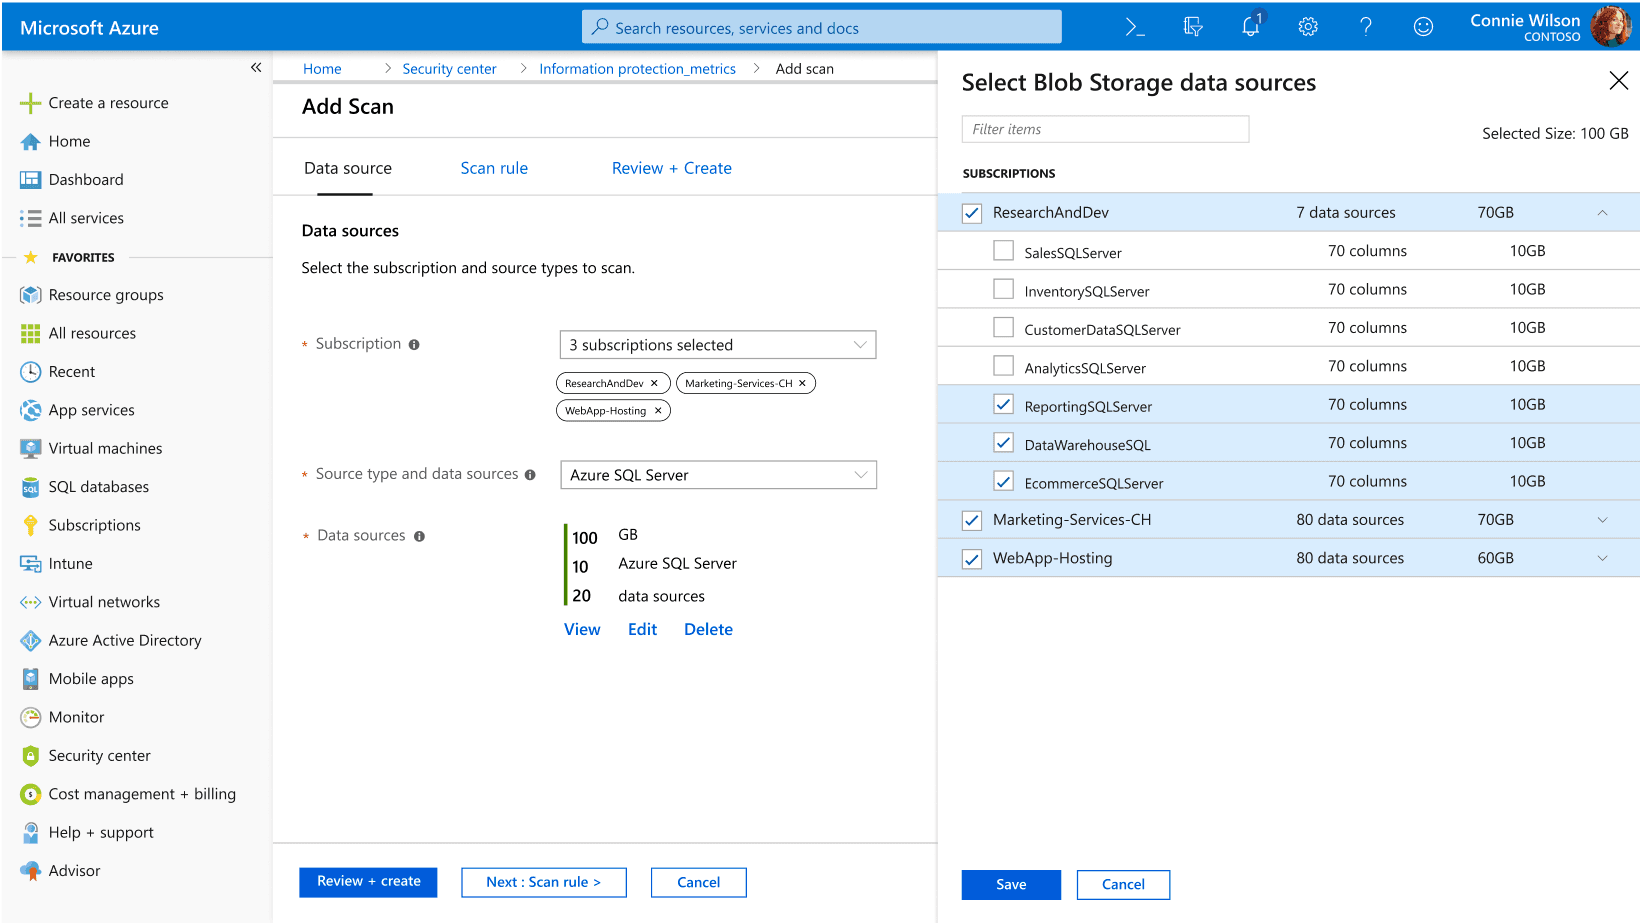The width and height of the screenshot is (1640, 923).
Task: Check the CustomerDataSQLServer checkbox
Action: point(1003,327)
